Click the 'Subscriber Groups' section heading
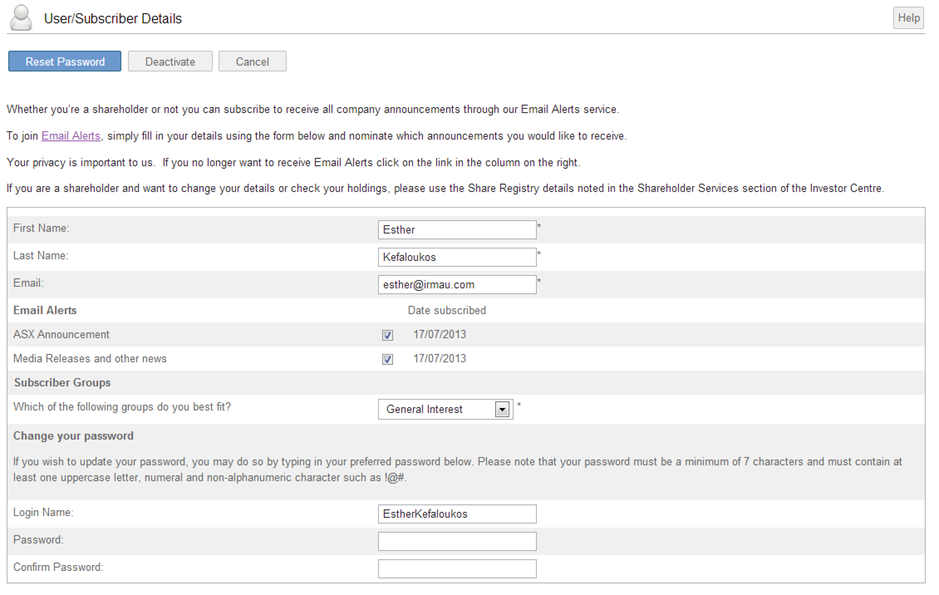Viewport: 939px width, 595px height. (x=62, y=382)
